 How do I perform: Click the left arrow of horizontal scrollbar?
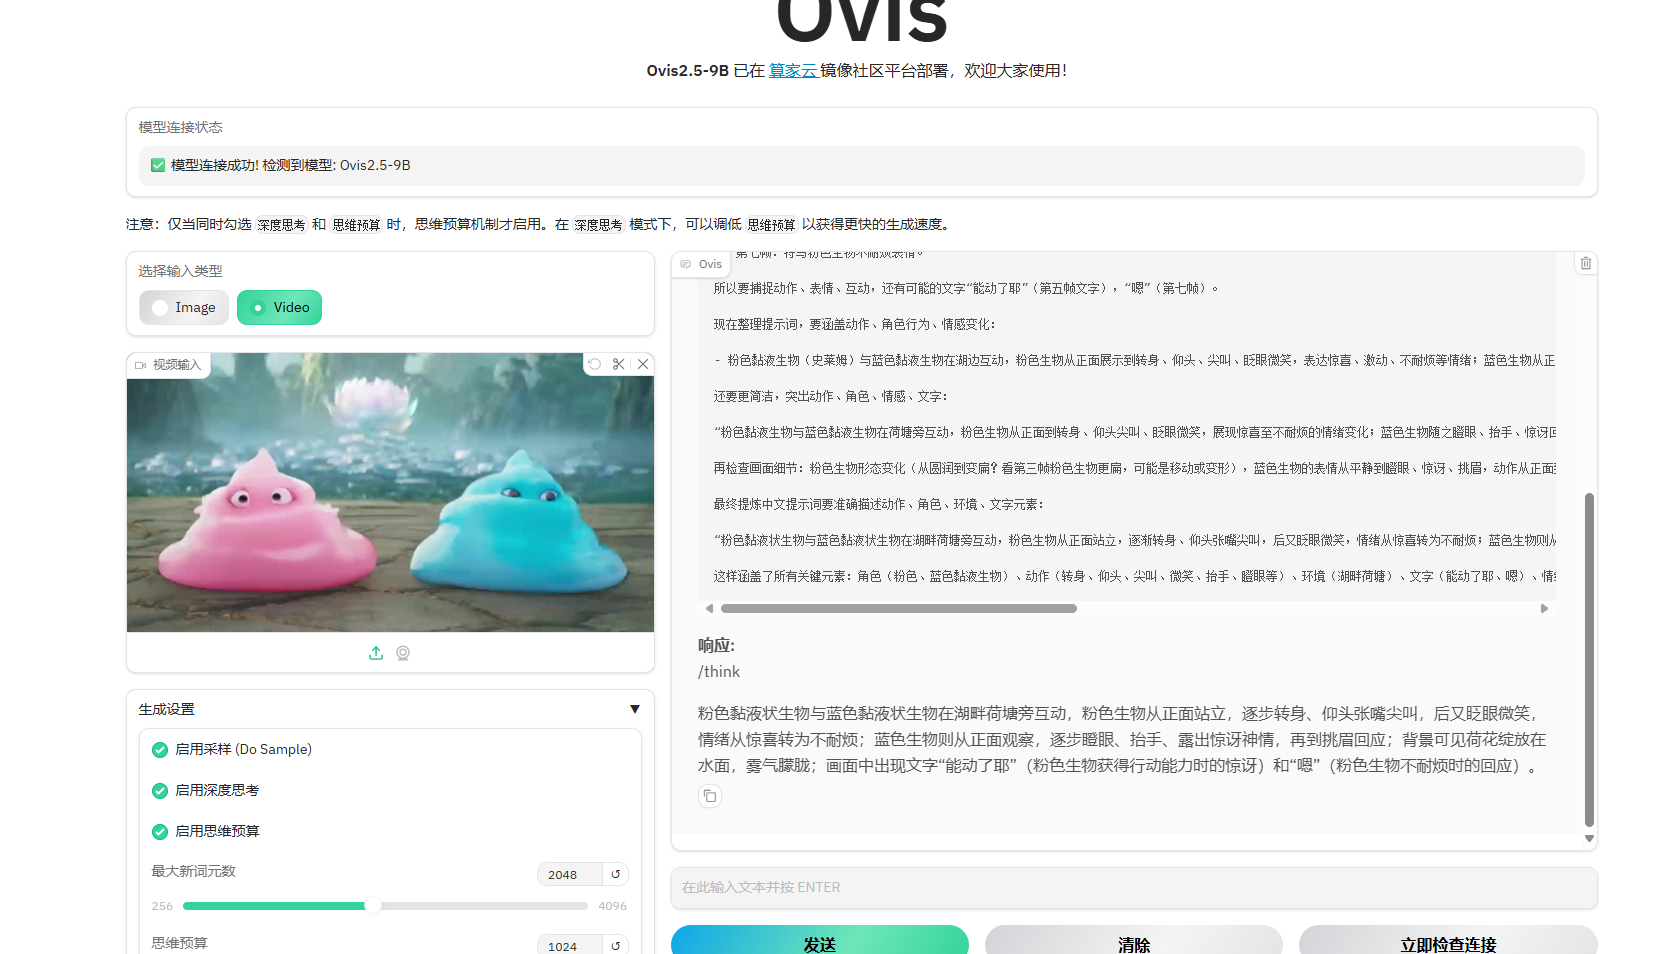[709, 608]
